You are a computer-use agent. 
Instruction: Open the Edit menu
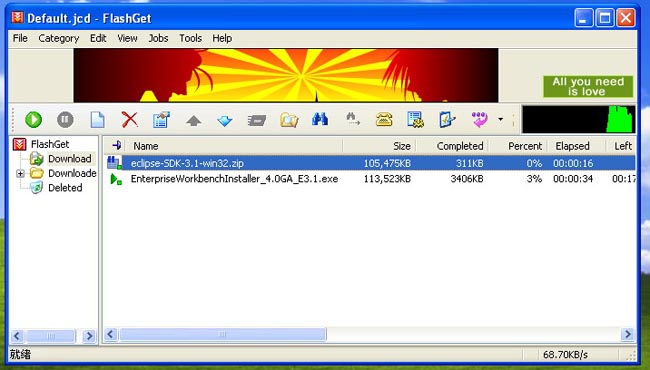[x=98, y=38]
